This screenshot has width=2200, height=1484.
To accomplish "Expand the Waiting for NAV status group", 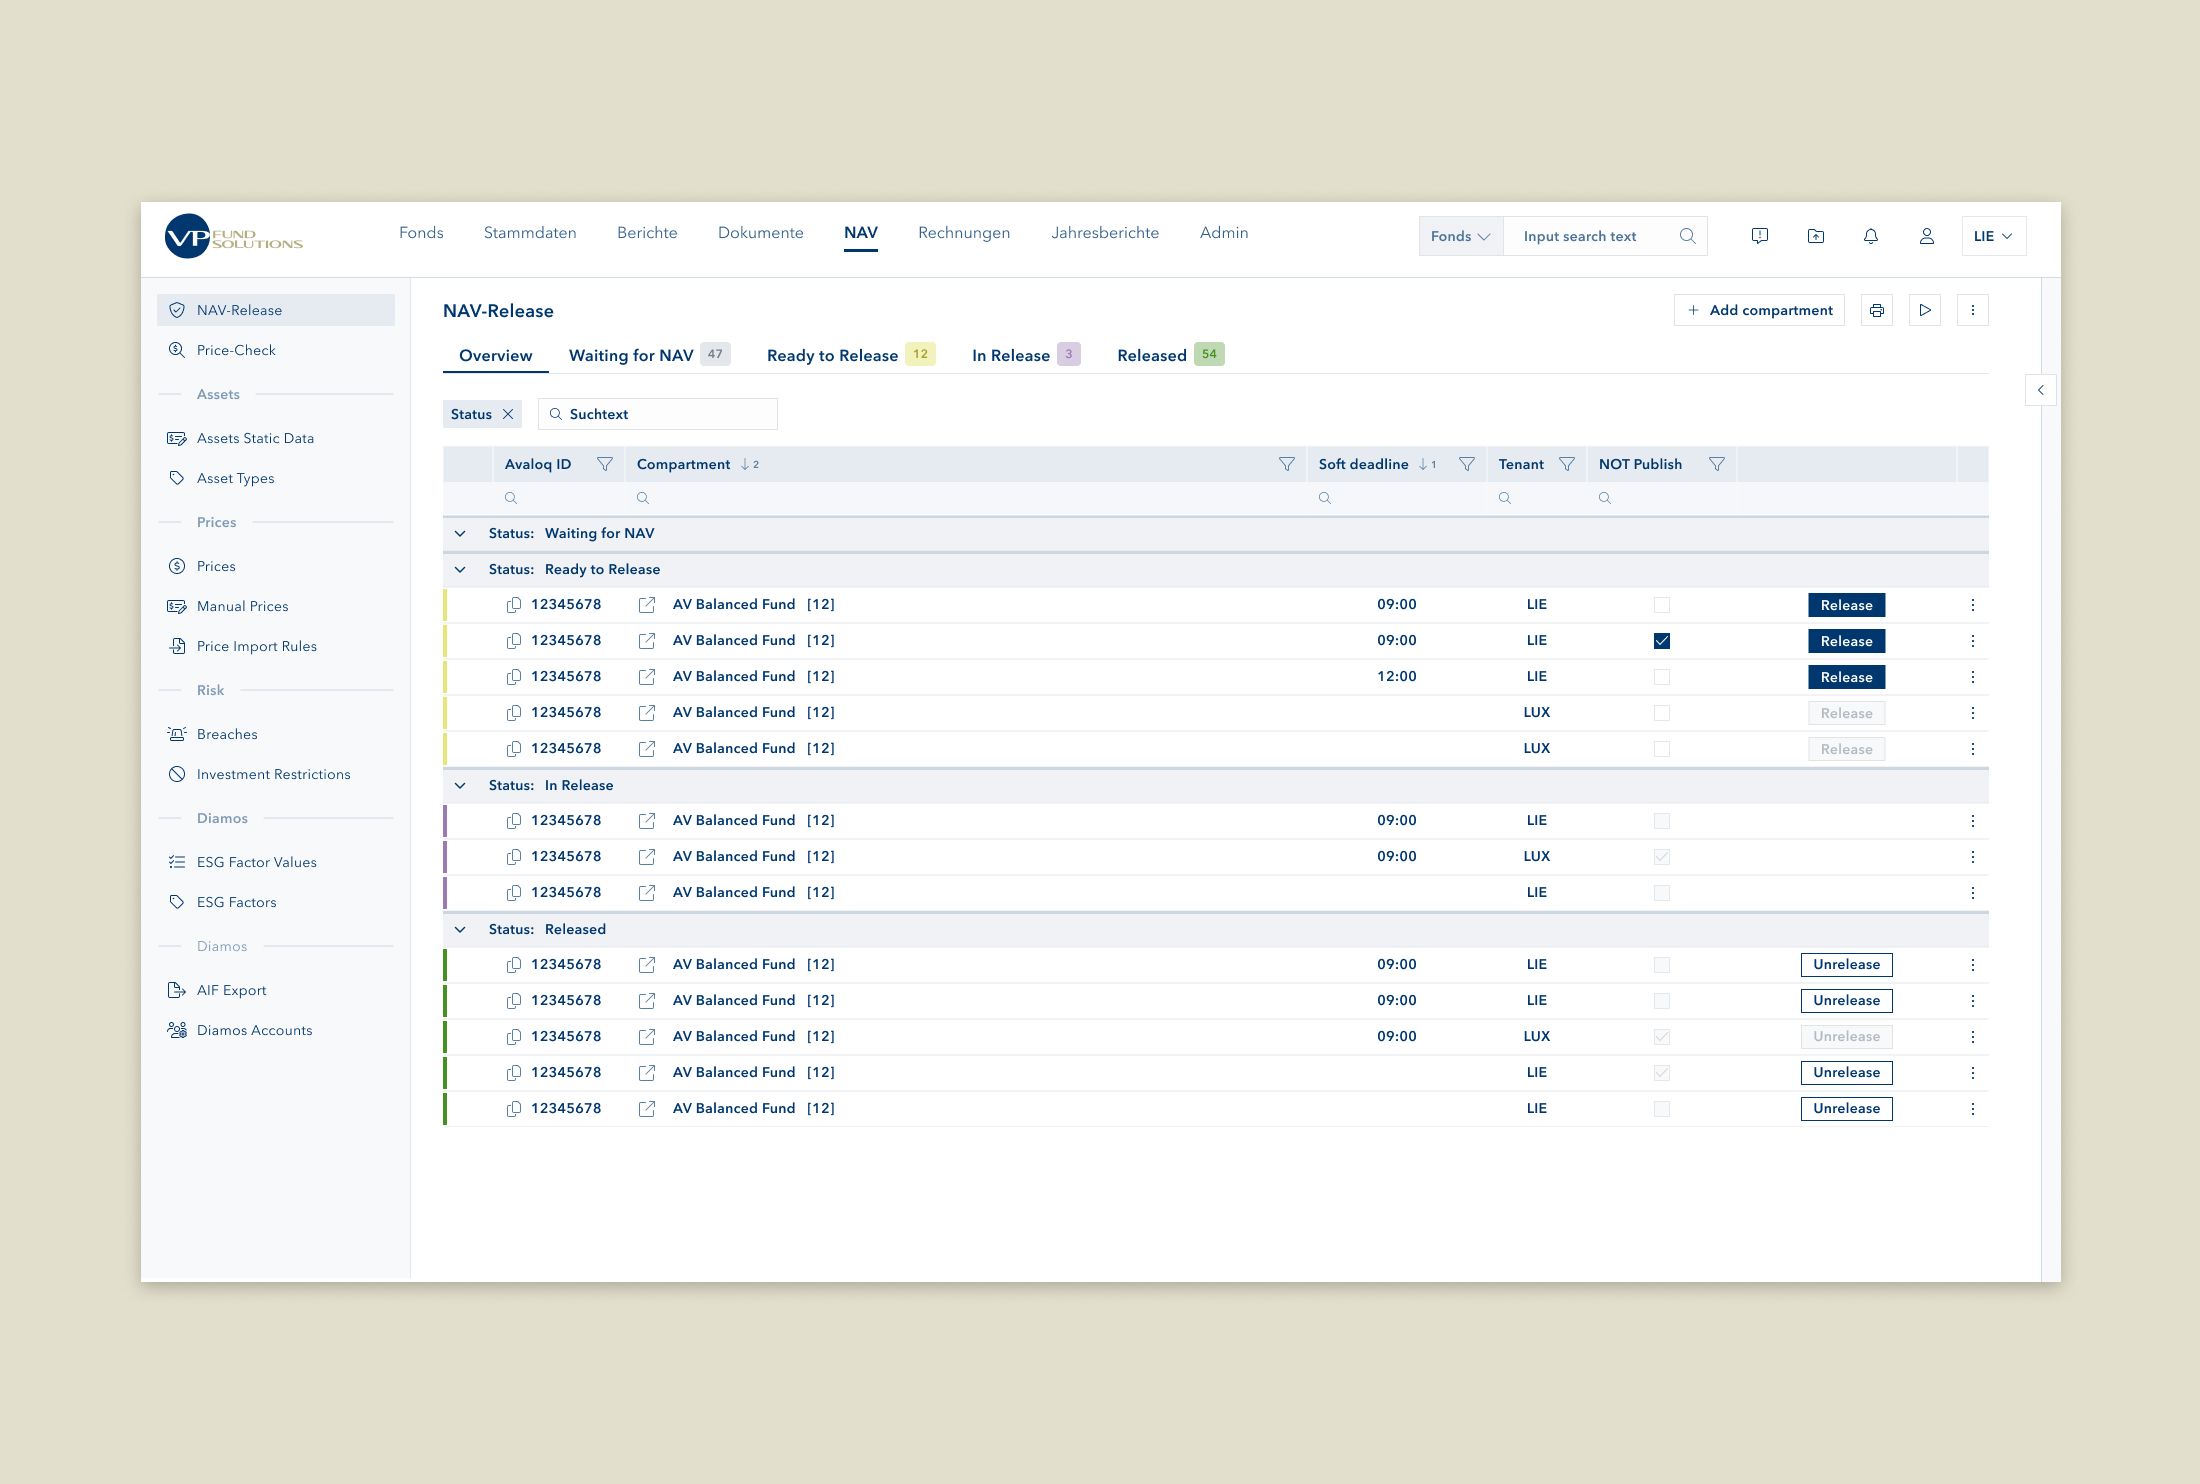I will pyautogui.click(x=460, y=533).
